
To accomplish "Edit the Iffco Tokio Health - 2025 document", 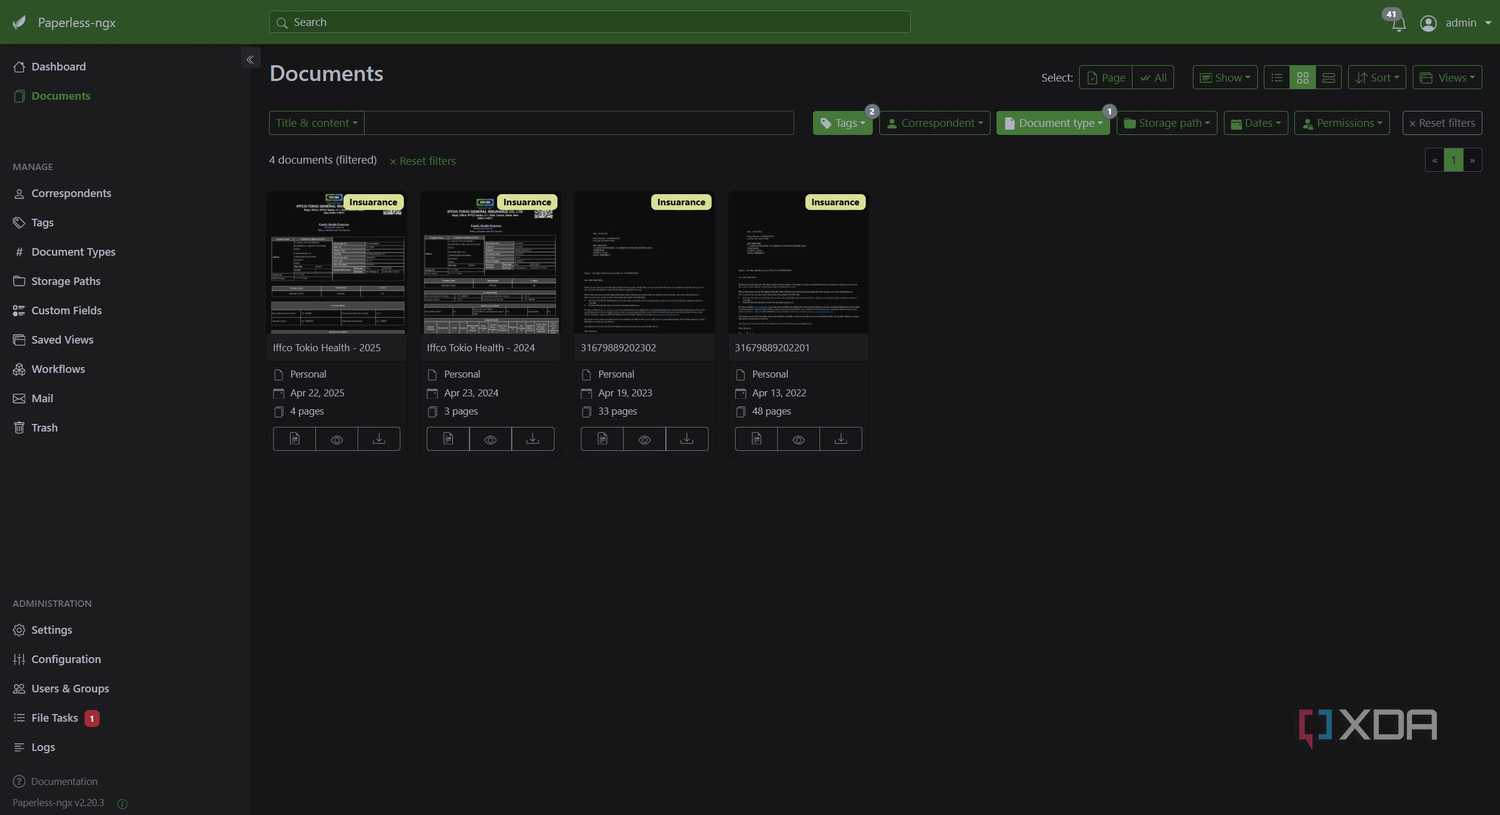I will tap(294, 439).
